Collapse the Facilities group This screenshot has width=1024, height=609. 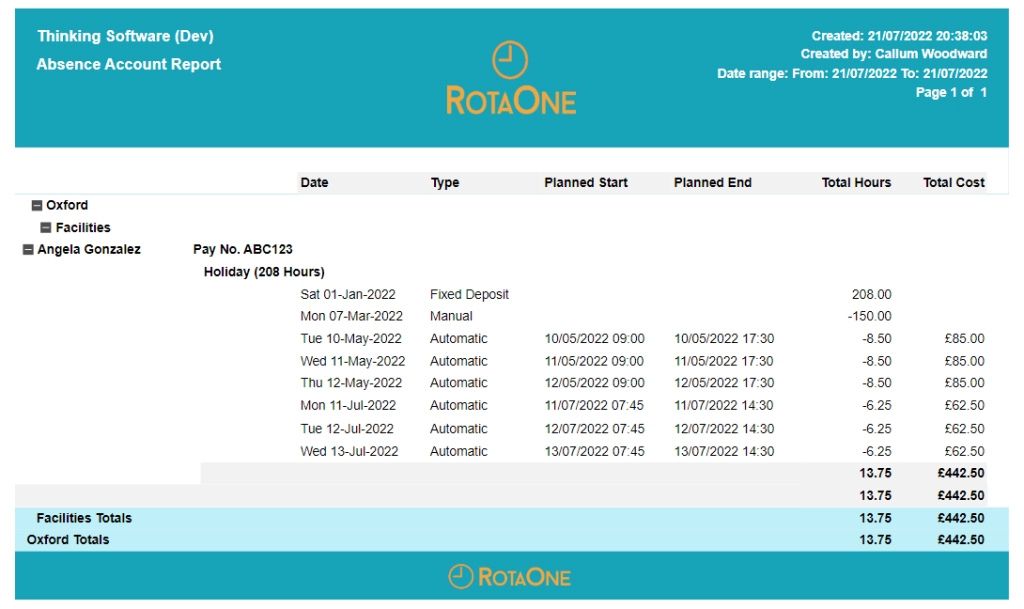coord(46,228)
